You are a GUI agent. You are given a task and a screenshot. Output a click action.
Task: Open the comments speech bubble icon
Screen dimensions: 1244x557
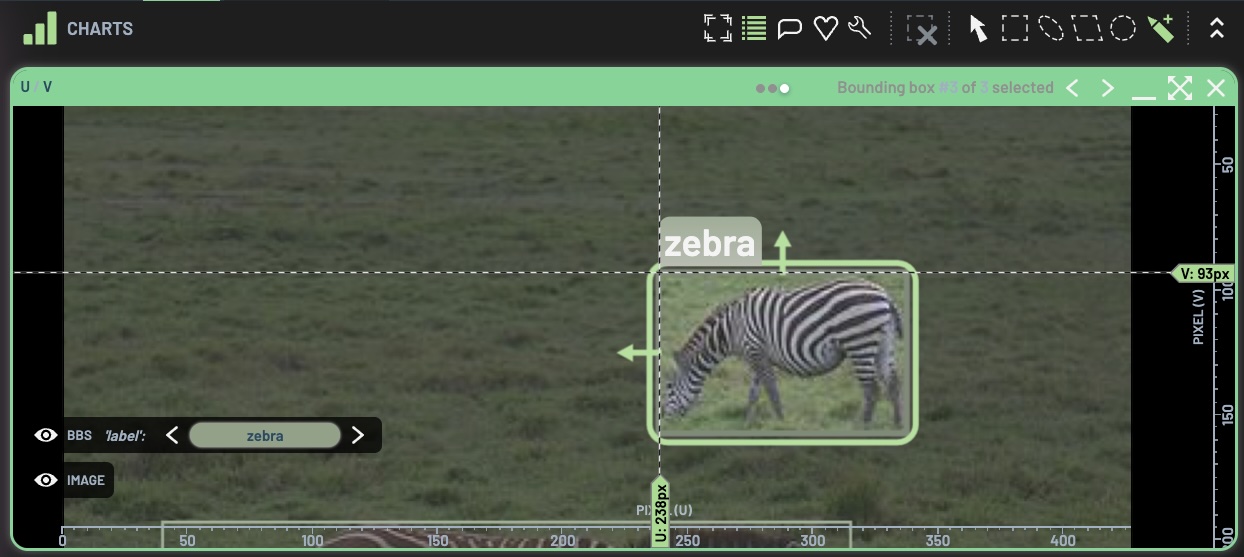point(790,28)
